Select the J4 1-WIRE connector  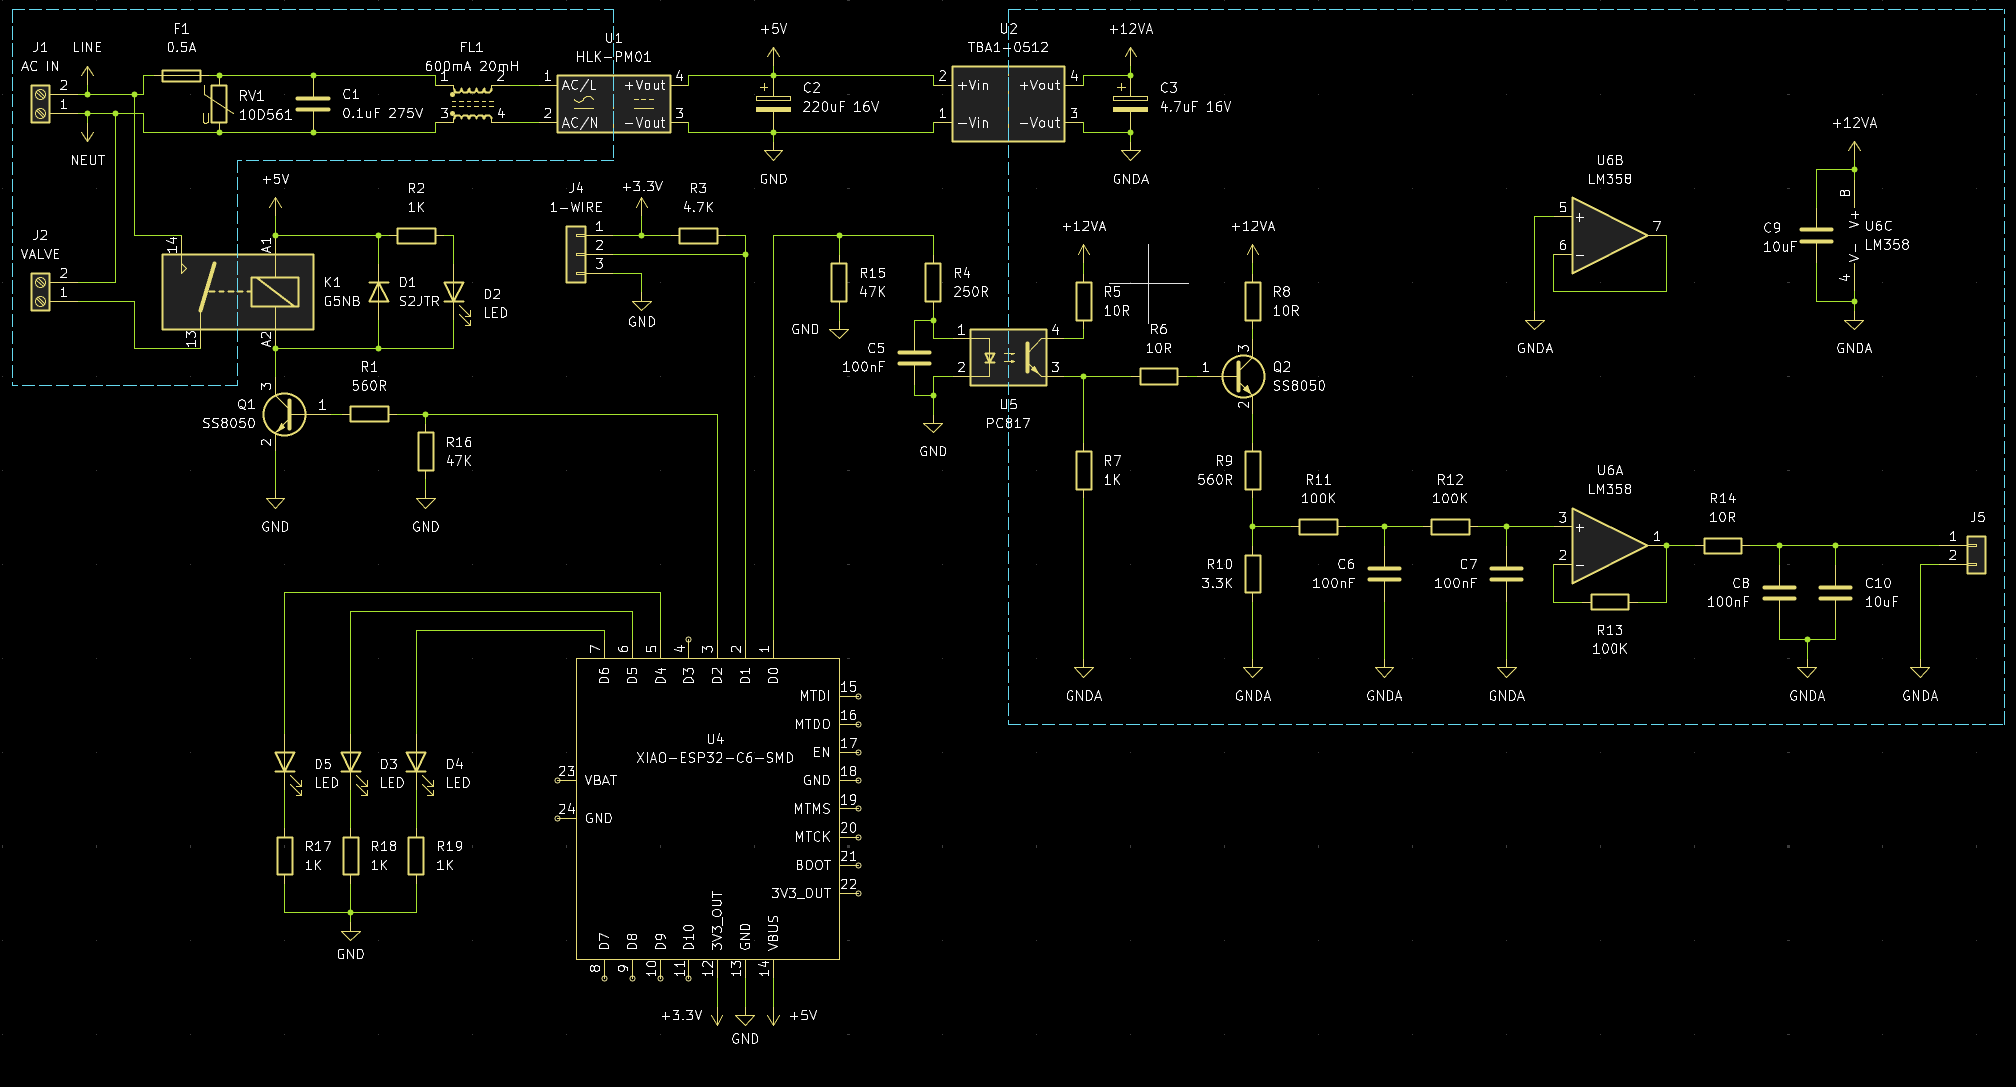[x=576, y=254]
